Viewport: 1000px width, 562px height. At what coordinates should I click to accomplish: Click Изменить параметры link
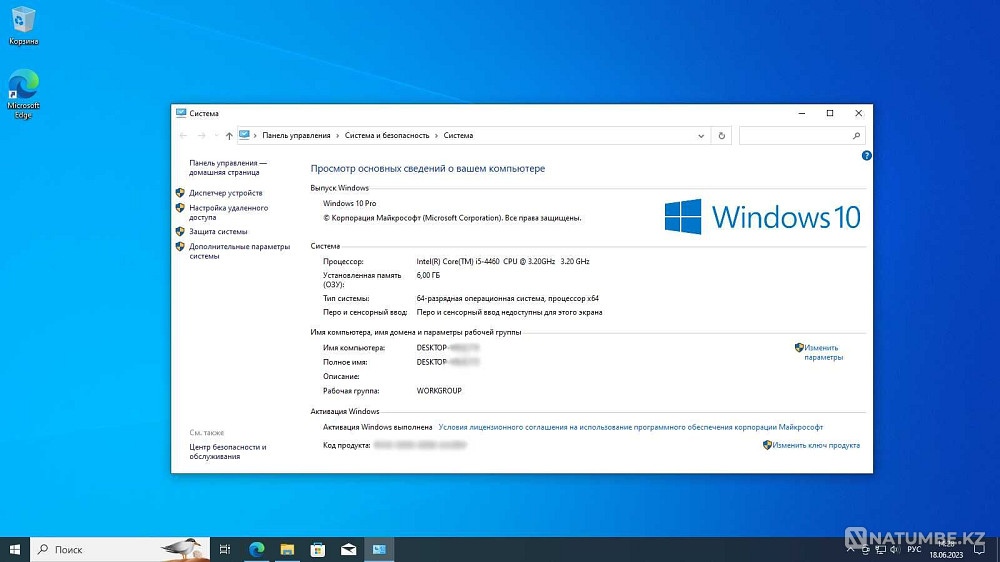click(x=823, y=352)
